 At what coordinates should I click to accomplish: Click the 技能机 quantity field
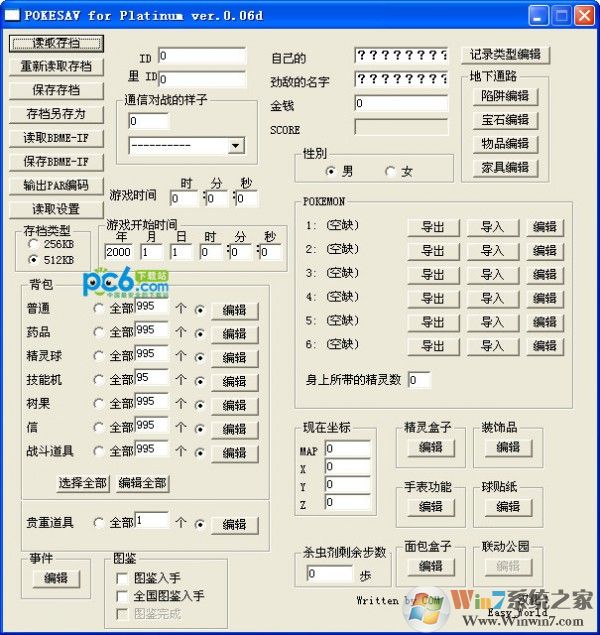(152, 377)
